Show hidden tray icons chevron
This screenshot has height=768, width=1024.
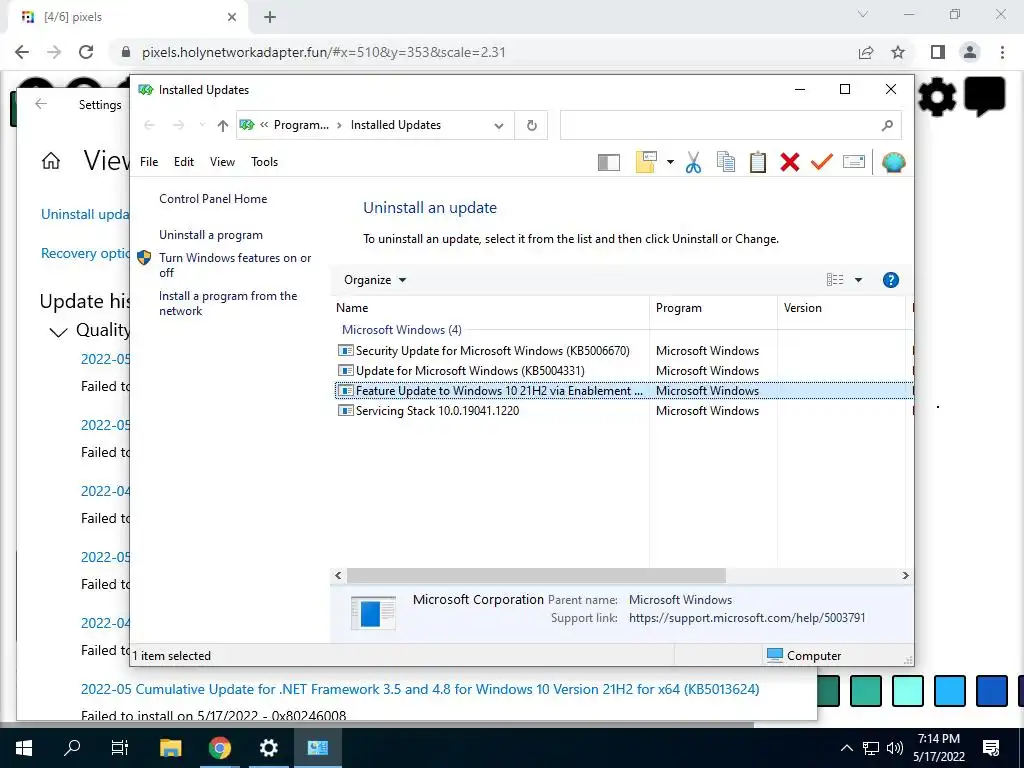[x=846, y=748]
